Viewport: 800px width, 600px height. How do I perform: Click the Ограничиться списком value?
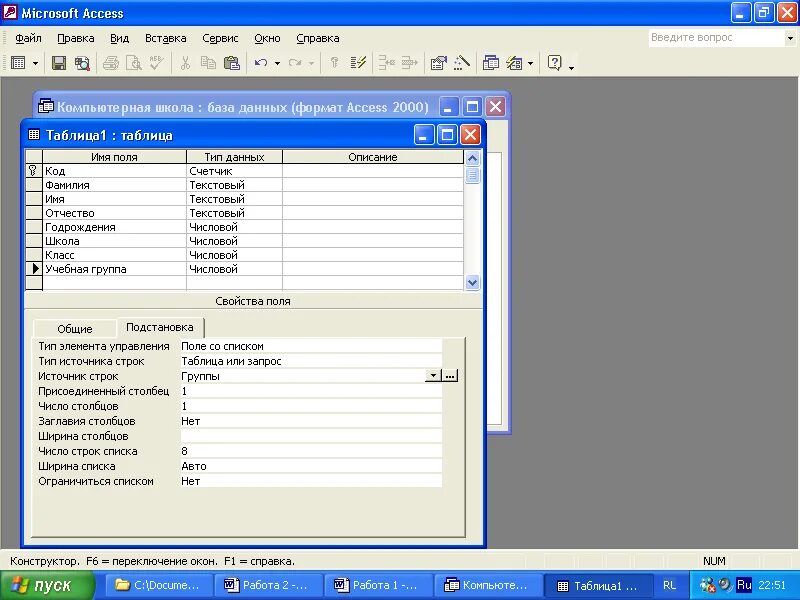tap(311, 481)
